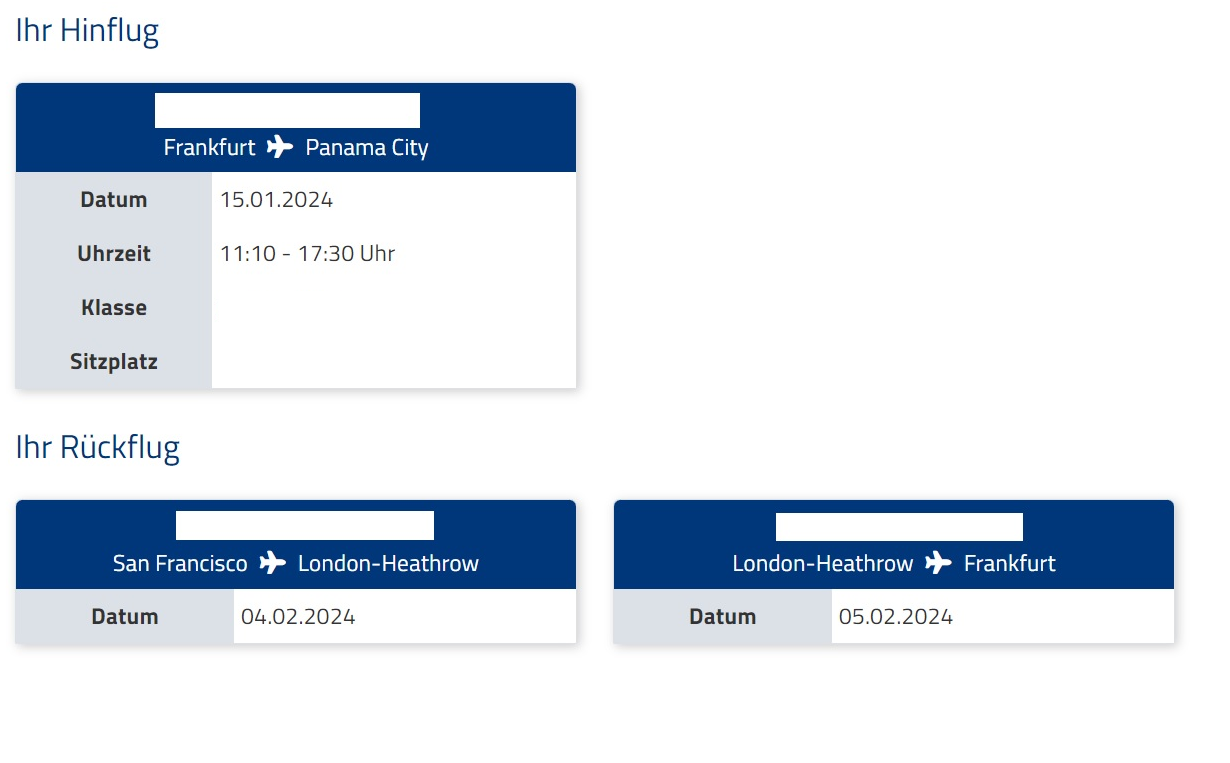Click the Klasse row label
Viewport: 1230px width, 763px height.
pos(114,308)
